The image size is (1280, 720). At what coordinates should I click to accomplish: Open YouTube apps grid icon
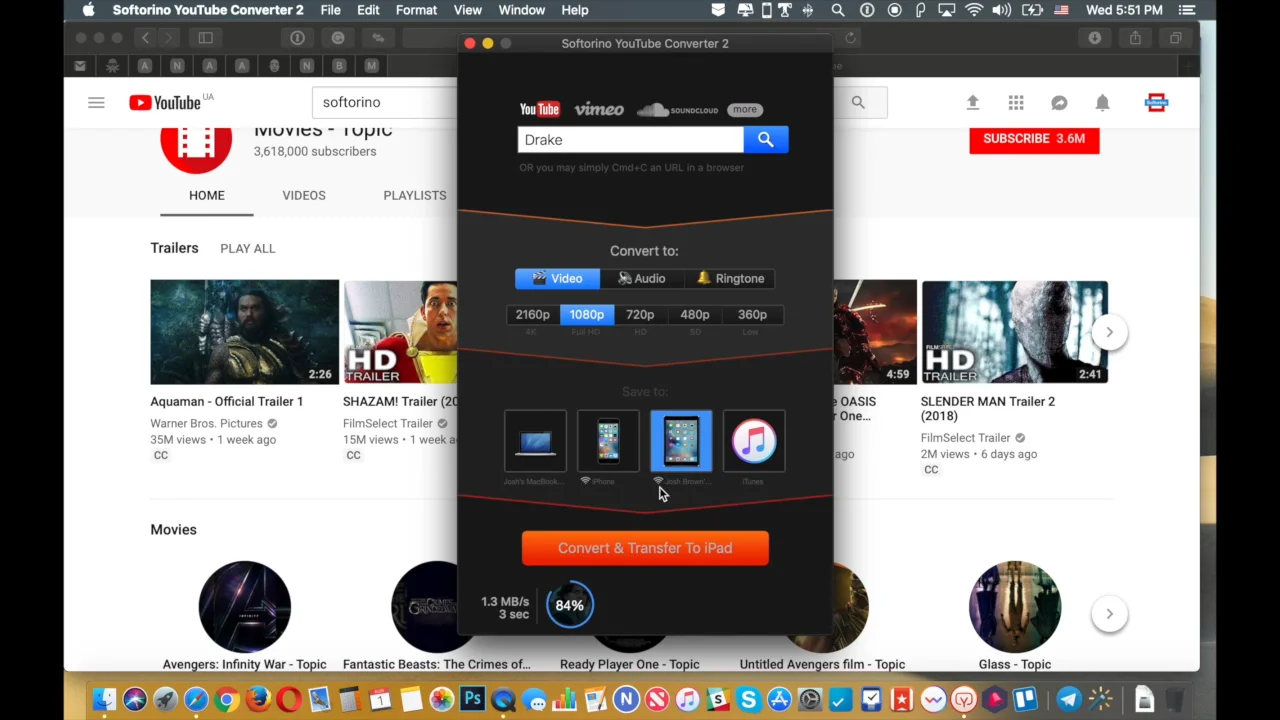point(1016,102)
